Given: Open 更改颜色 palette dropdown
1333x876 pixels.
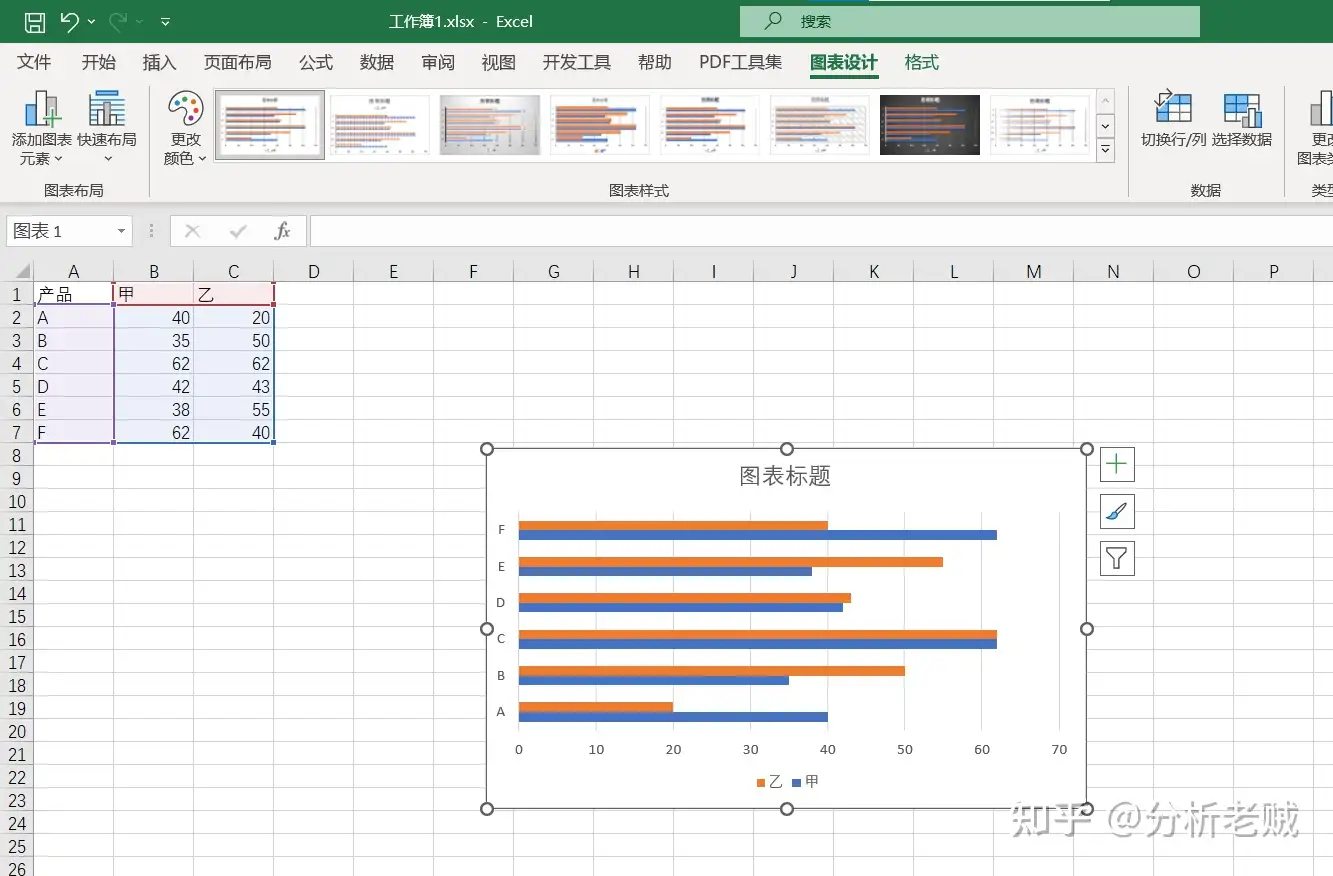Looking at the screenshot, I should [x=186, y=128].
